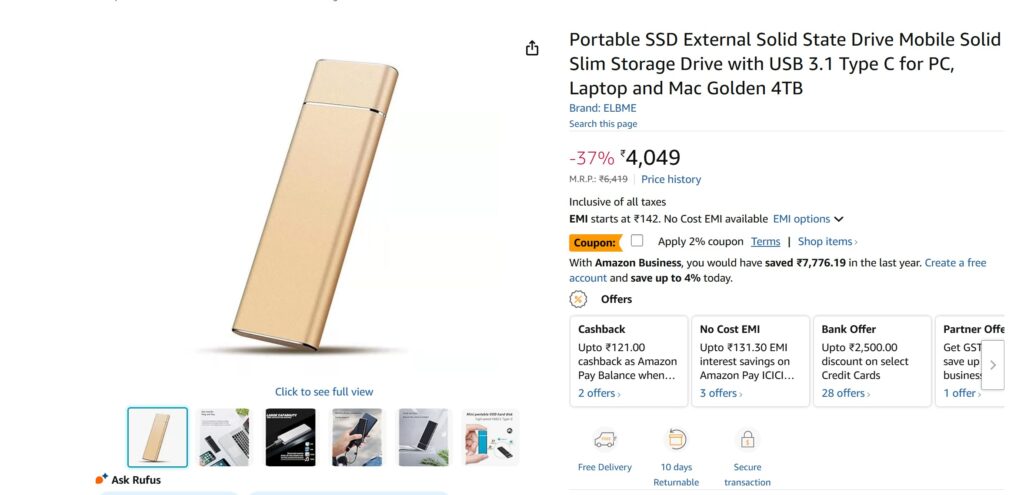The width and height of the screenshot is (1024, 495).
Task: Click Create a free account link
Action: tap(955, 263)
